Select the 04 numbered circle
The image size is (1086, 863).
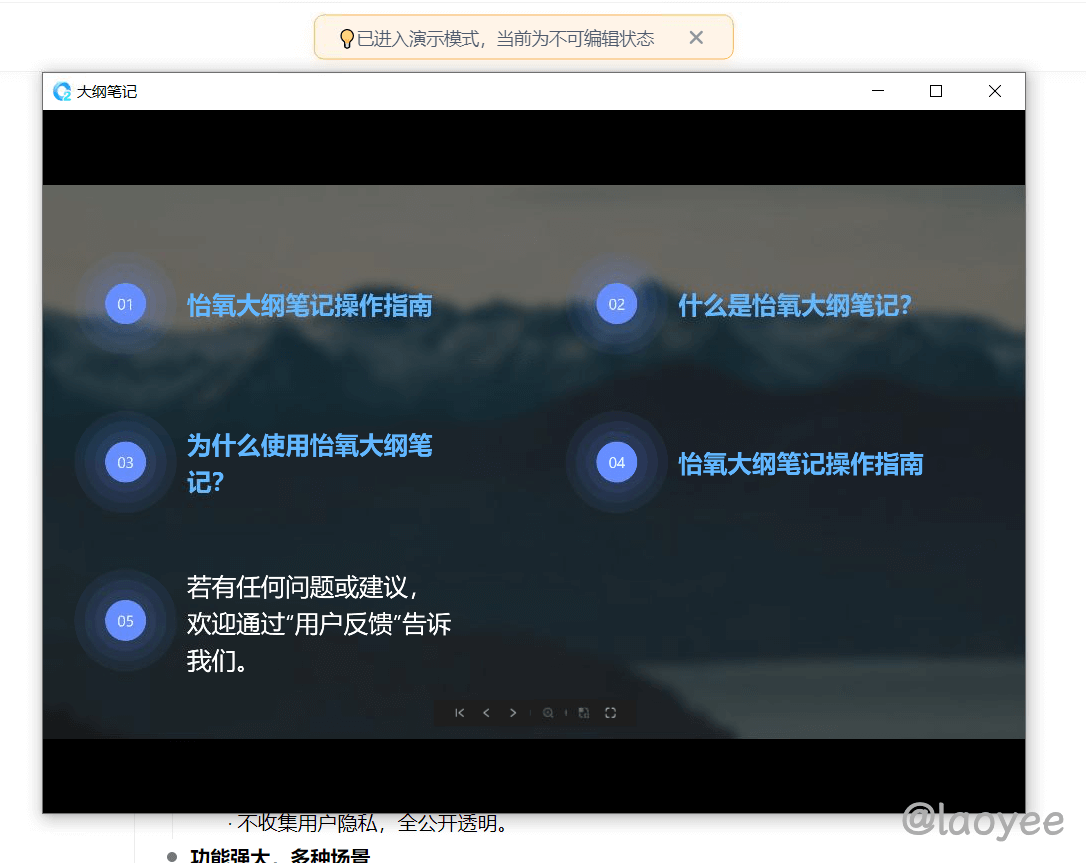click(616, 462)
